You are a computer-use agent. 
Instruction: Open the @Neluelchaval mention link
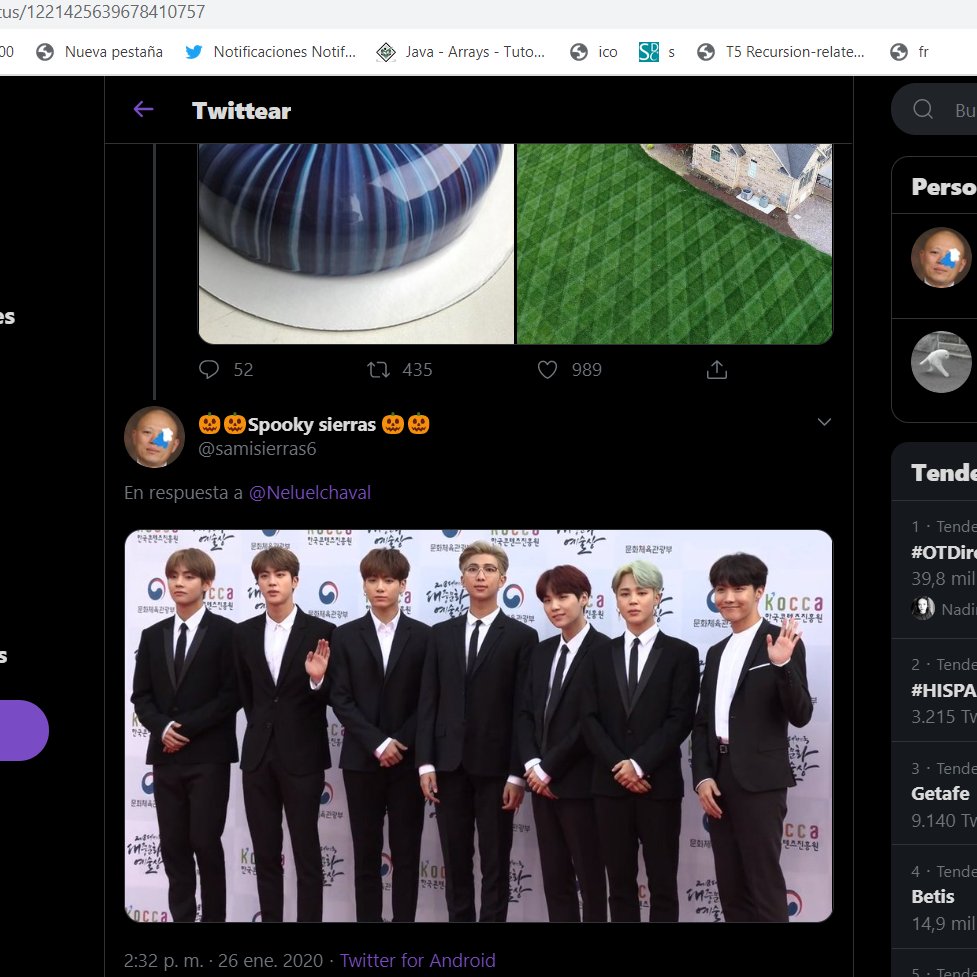point(310,493)
